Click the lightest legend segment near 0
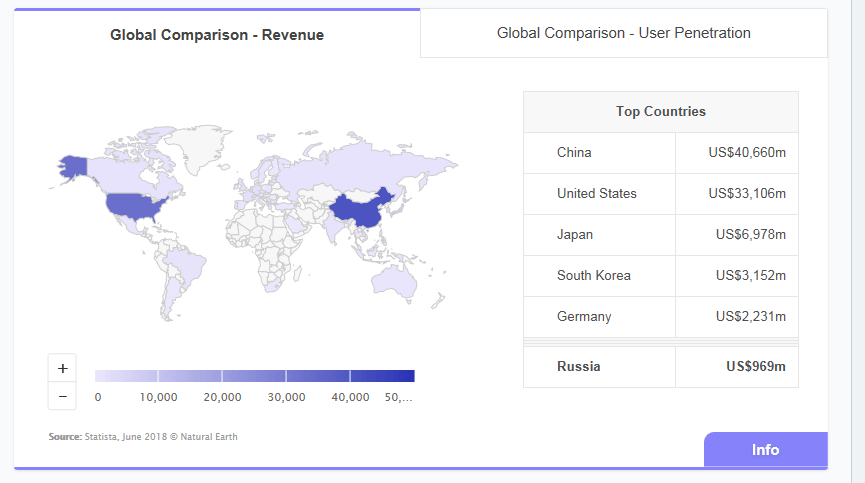The image size is (865, 483). tap(126, 376)
